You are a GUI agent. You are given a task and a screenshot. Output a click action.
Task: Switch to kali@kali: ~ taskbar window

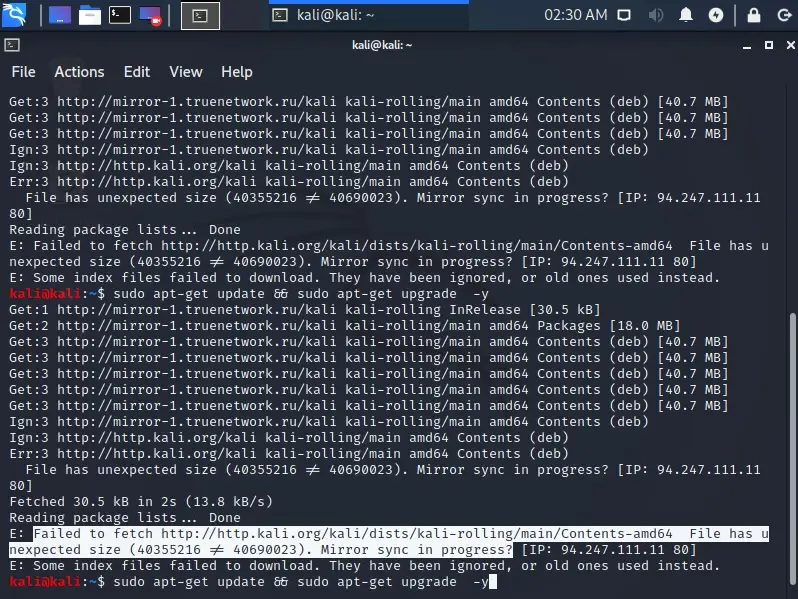coord(368,15)
